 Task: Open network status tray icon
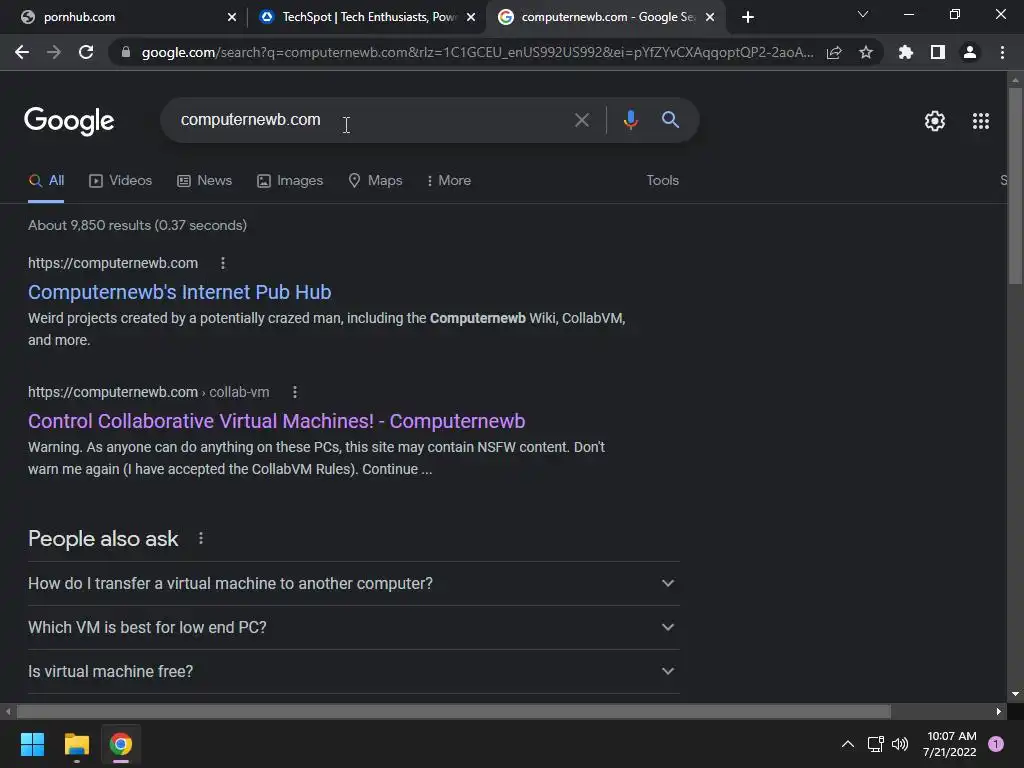[875, 744]
